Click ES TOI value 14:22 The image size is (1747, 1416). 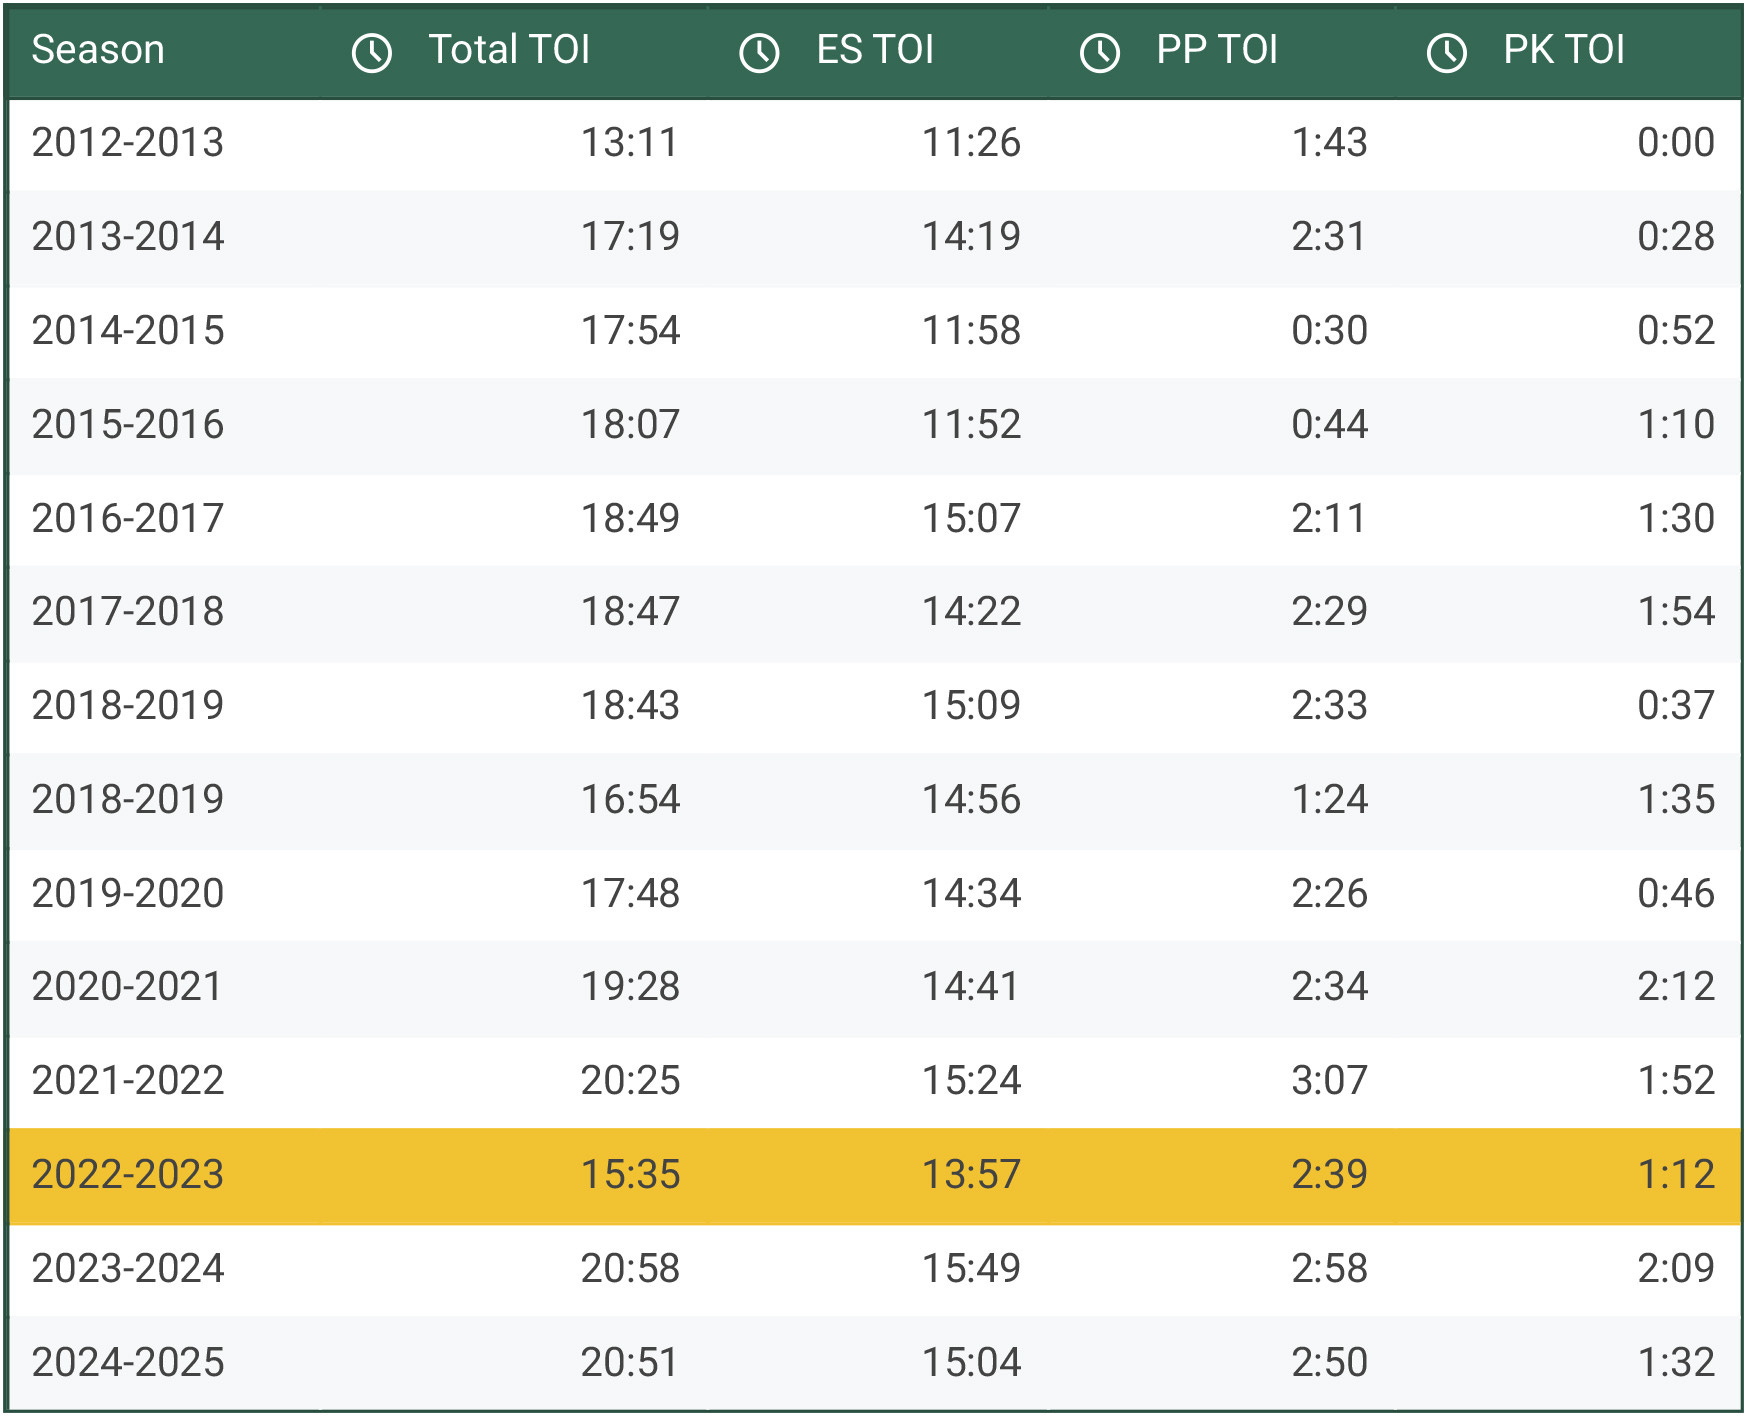coord(971,612)
